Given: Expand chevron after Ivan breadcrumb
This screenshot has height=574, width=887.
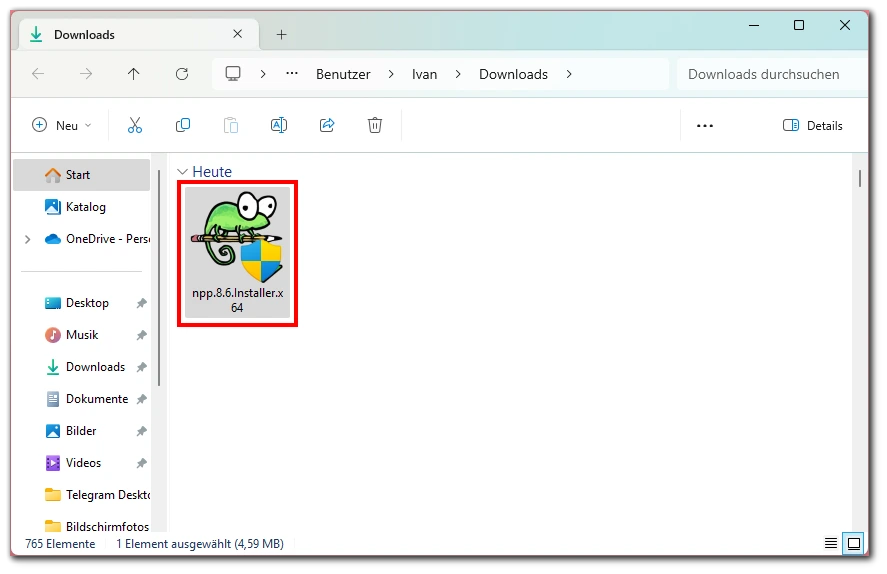Looking at the screenshot, I should tap(458, 74).
